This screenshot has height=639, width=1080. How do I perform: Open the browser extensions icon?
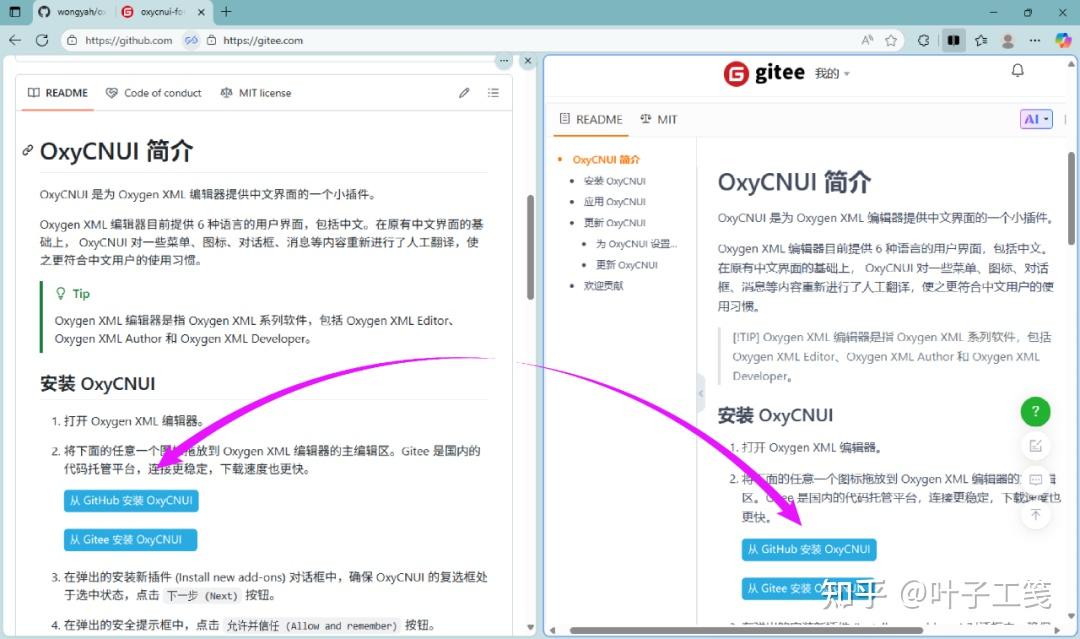(924, 40)
